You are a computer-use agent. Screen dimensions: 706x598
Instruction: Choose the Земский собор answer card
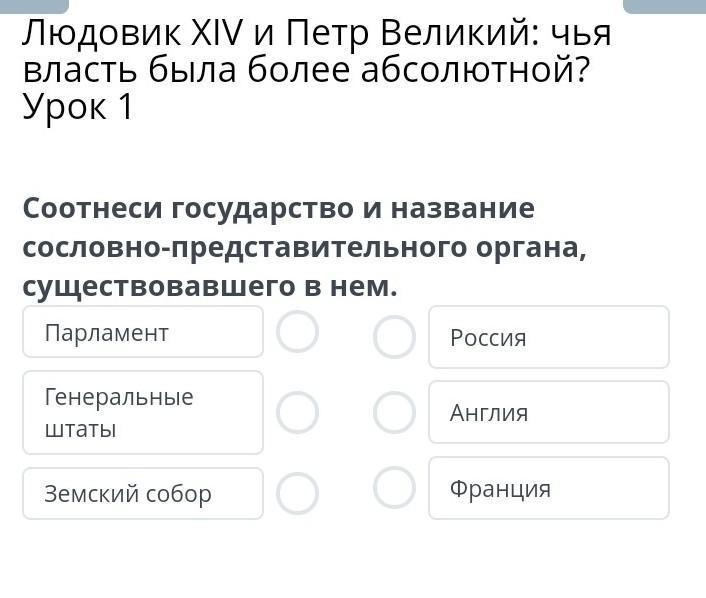pyautogui.click(x=143, y=493)
